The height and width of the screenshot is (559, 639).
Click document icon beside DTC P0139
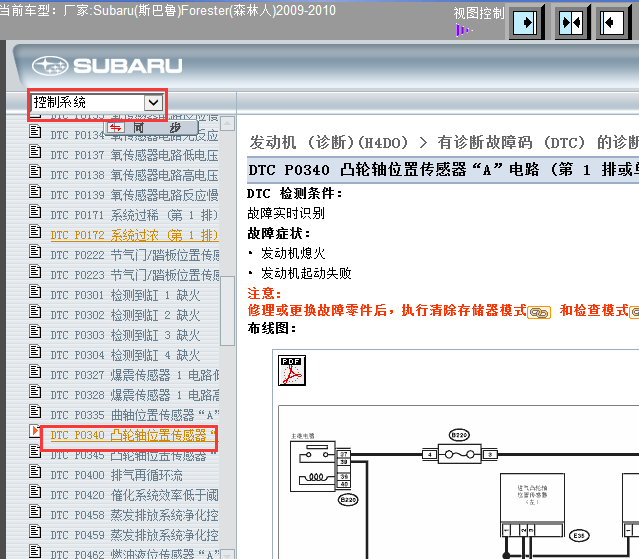click(x=35, y=191)
